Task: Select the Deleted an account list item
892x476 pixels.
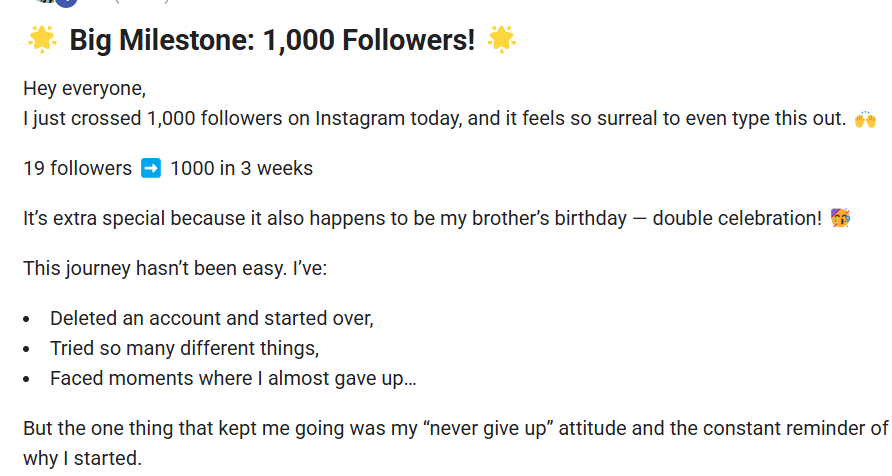Action: point(211,319)
